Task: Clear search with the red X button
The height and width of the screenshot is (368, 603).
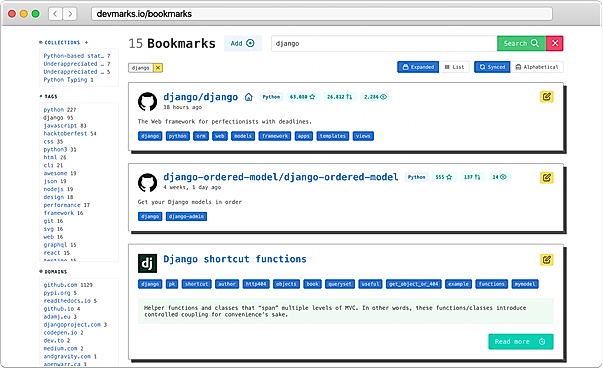Action: click(x=555, y=43)
